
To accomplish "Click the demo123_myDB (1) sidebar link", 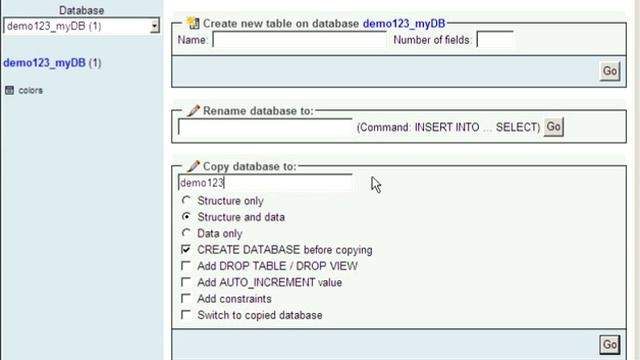I will tap(52, 63).
